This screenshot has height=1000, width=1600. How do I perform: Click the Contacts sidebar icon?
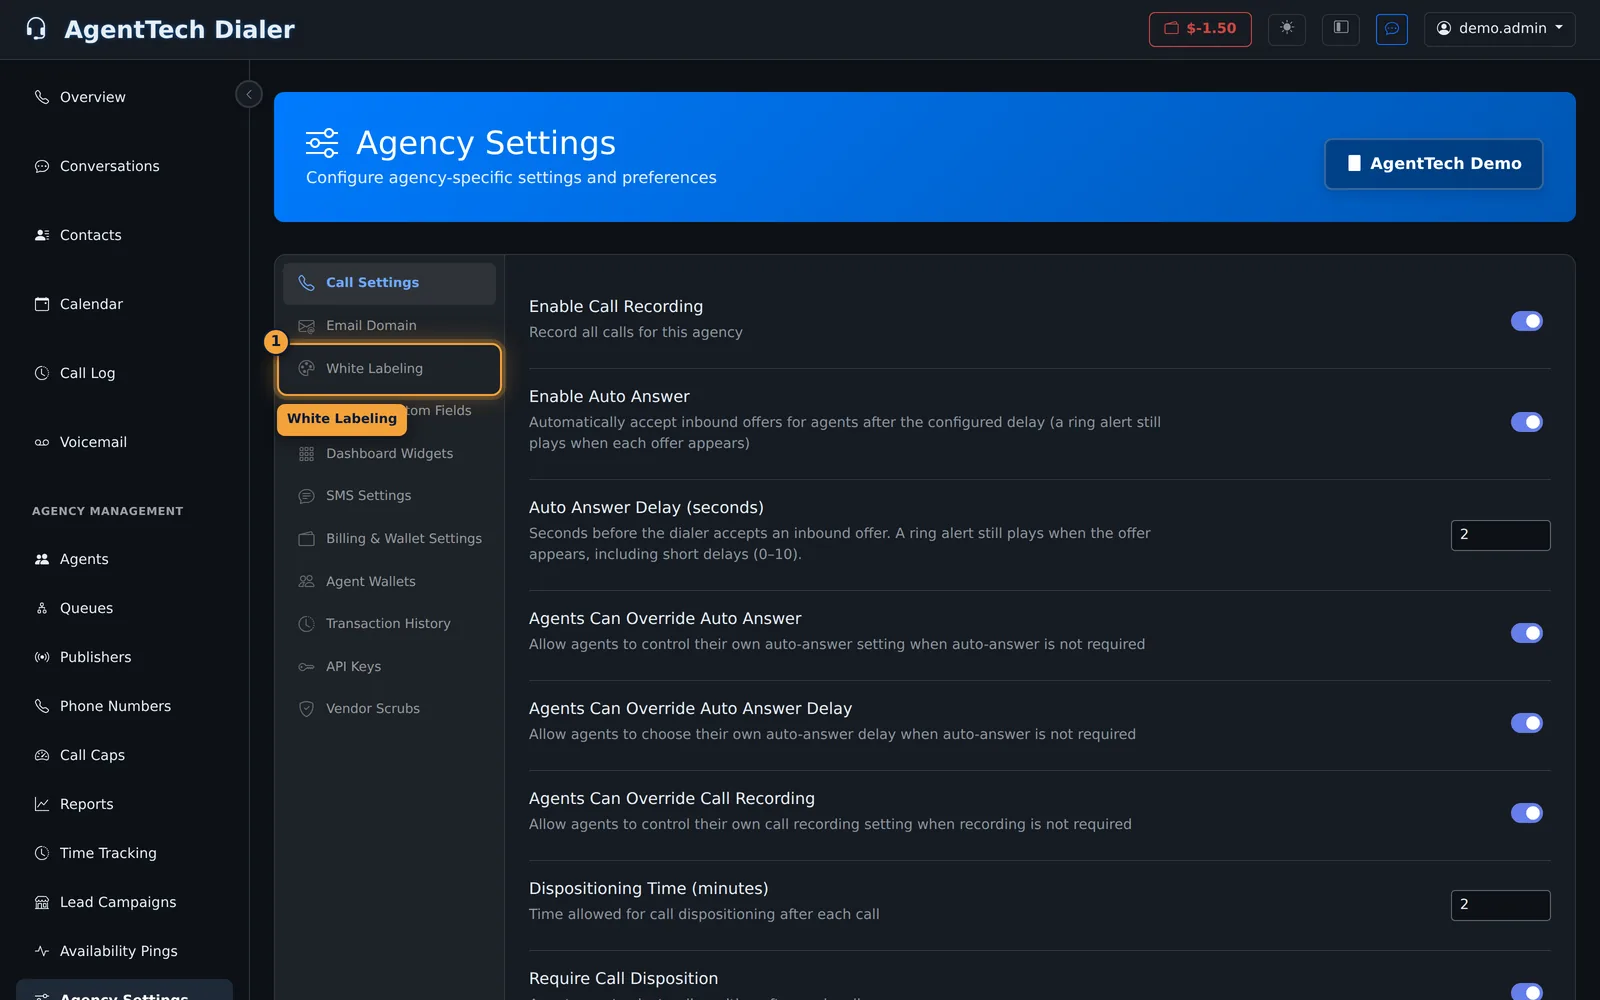(x=42, y=235)
